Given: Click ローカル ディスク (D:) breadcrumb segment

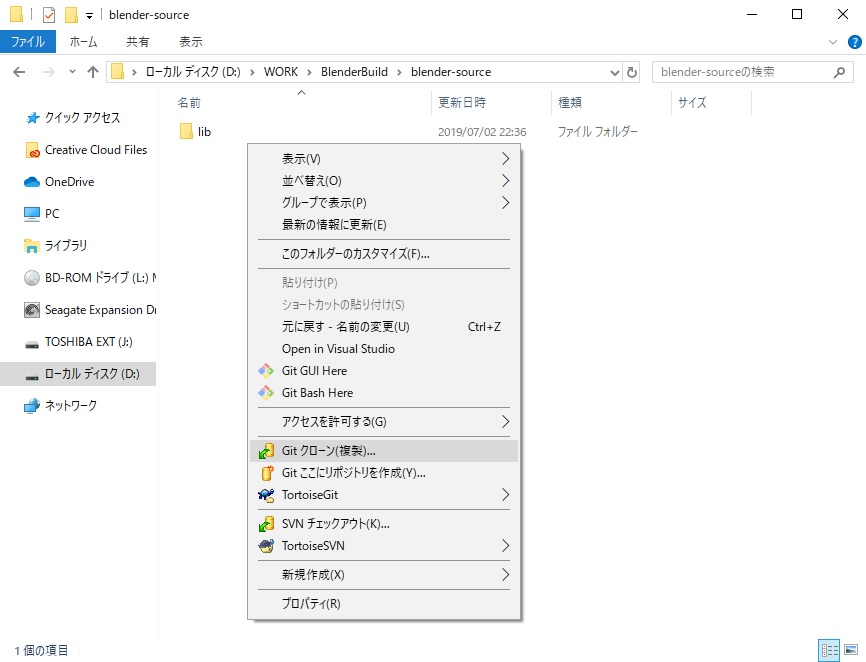Looking at the screenshot, I should 193,72.
